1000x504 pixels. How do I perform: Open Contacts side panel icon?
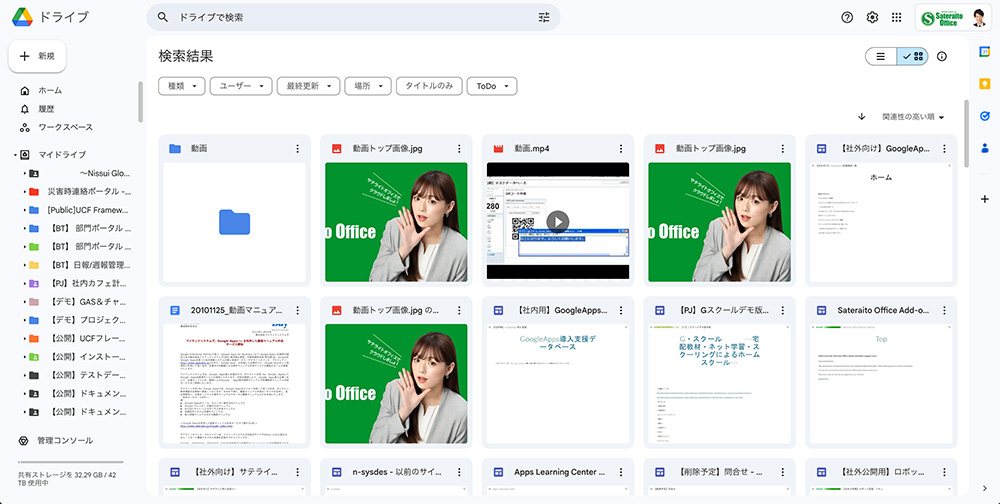984,148
